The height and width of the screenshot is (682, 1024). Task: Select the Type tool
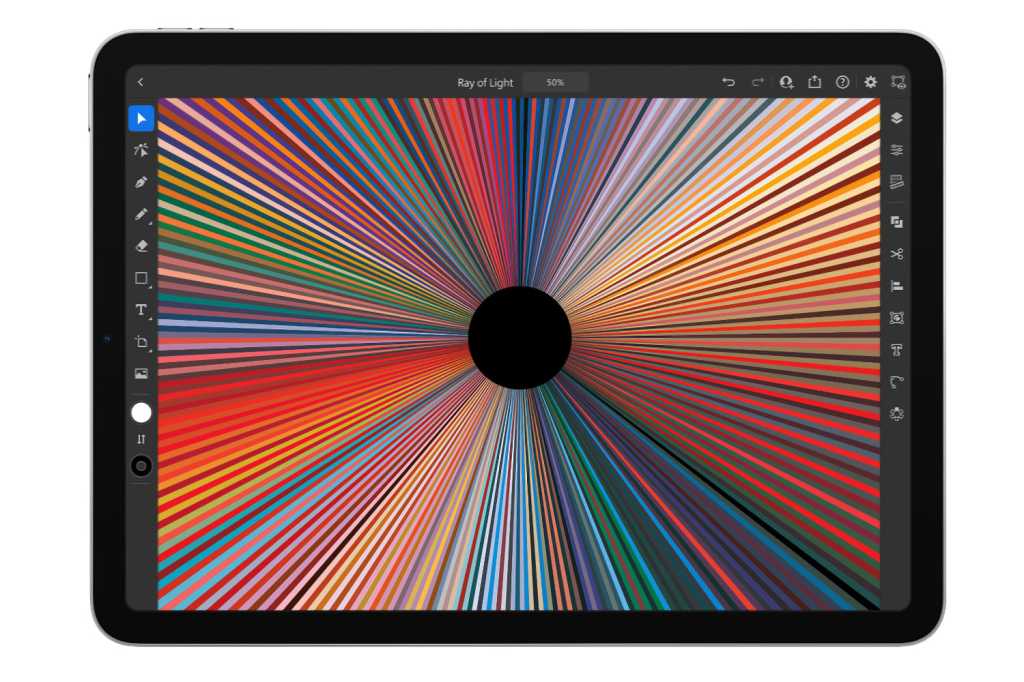click(x=141, y=310)
